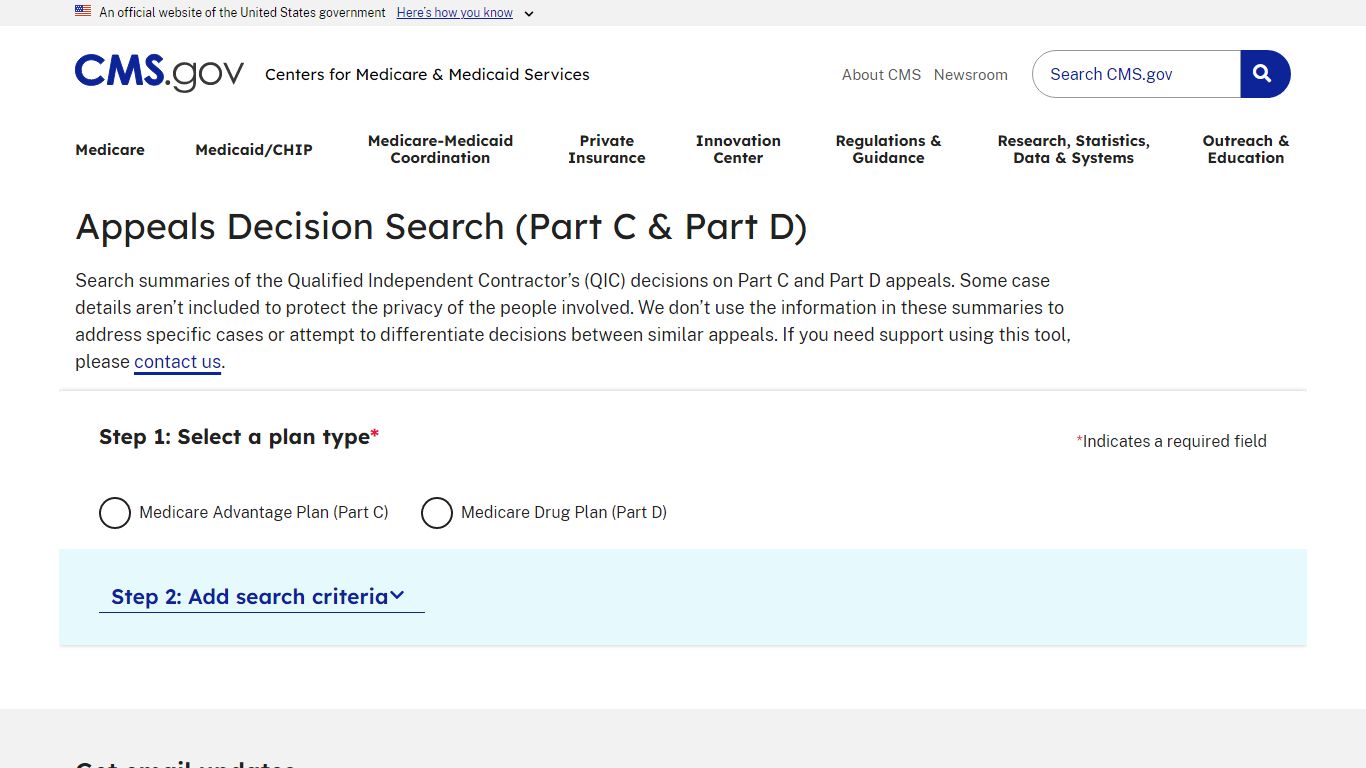Follow the "contact us" link
This screenshot has height=768, width=1366.
coord(177,362)
